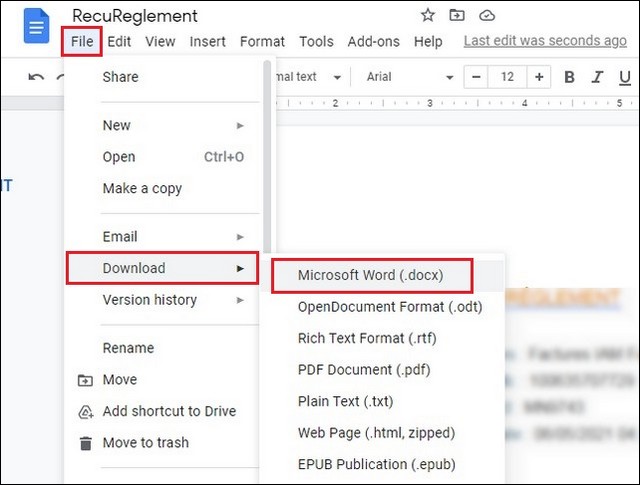
Task: Increase font size with plus button
Action: coord(539,77)
